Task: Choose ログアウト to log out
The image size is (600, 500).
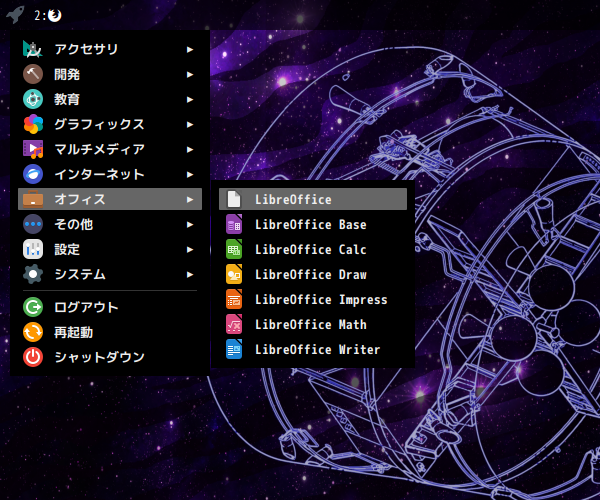Action: pos(110,307)
